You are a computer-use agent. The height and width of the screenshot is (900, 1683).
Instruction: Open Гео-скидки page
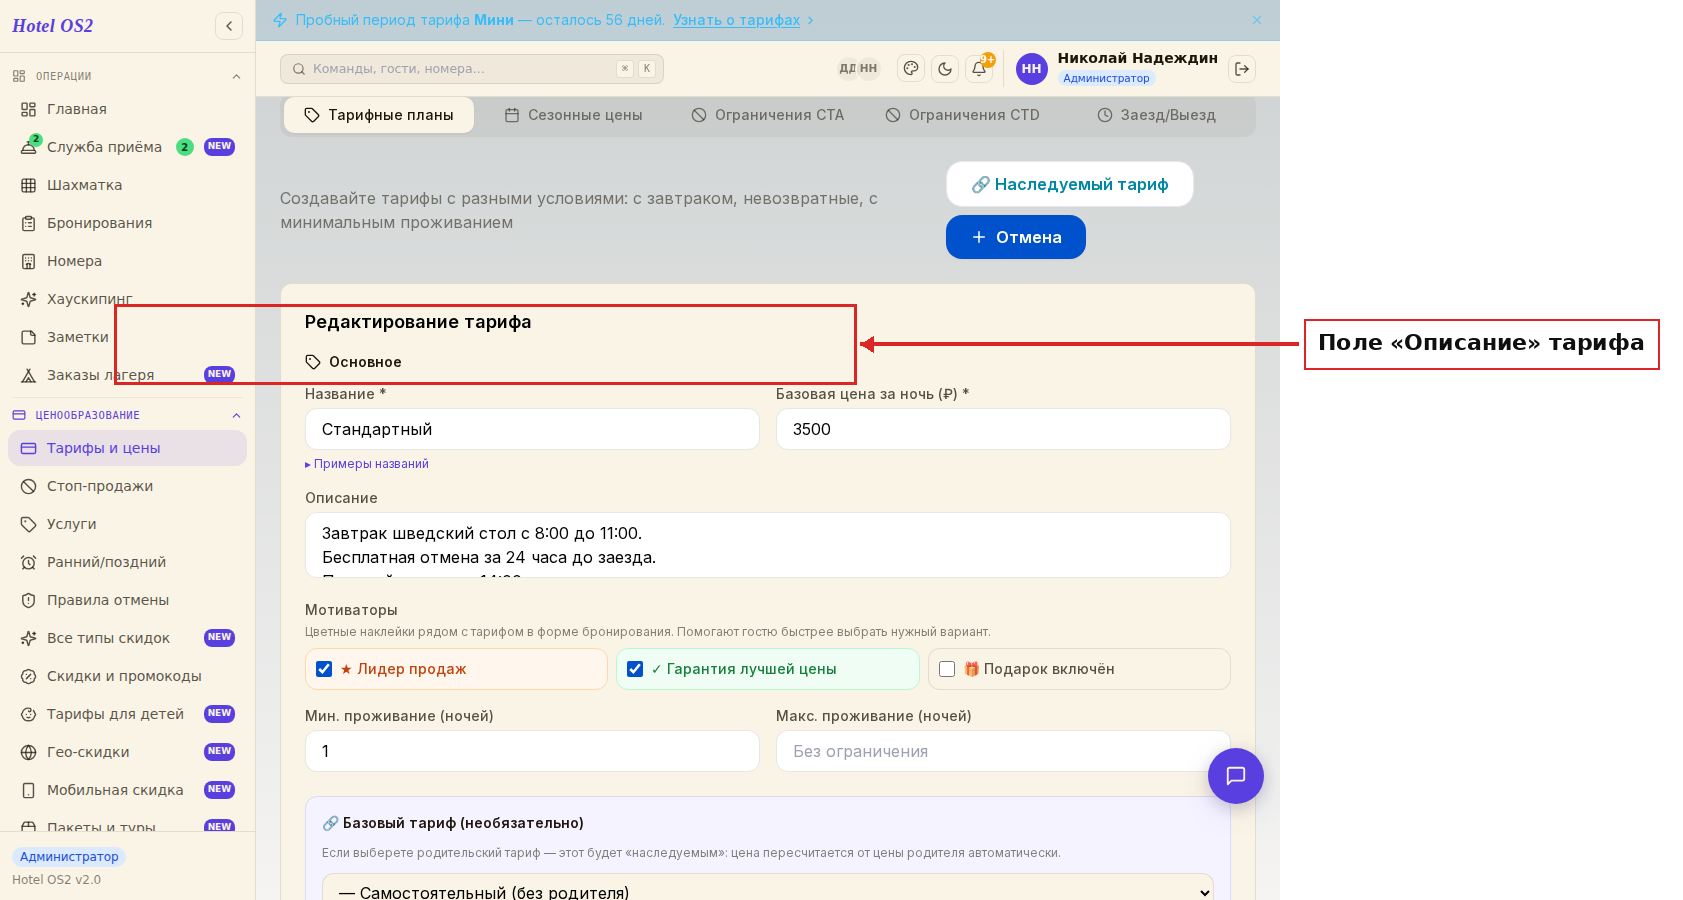pos(127,752)
